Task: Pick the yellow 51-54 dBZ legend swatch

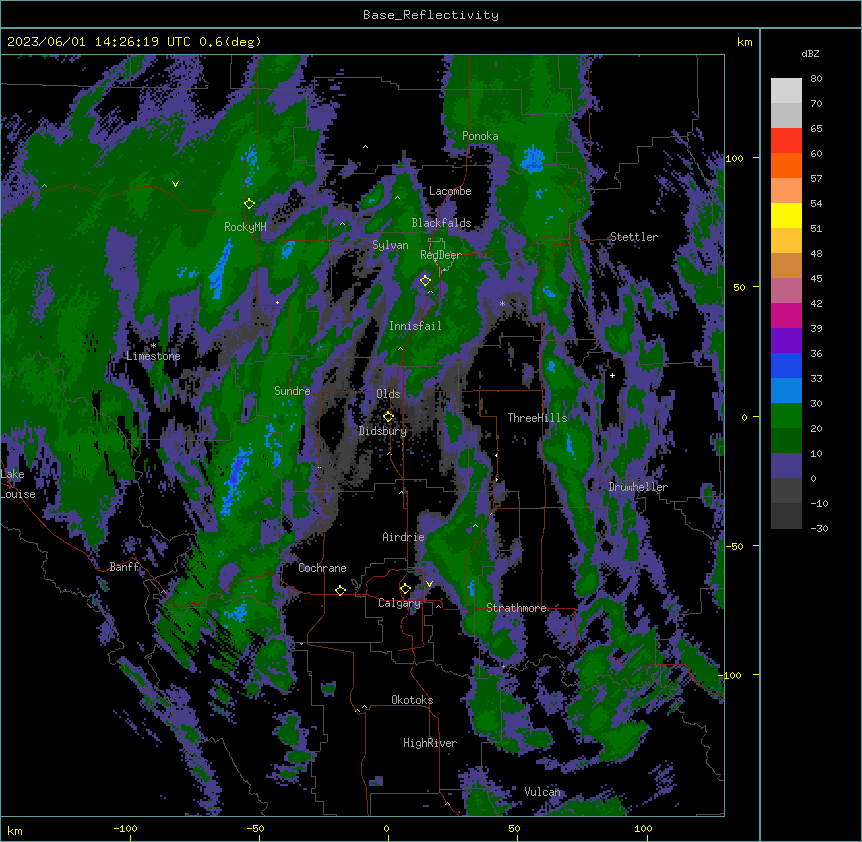Action: pos(786,215)
